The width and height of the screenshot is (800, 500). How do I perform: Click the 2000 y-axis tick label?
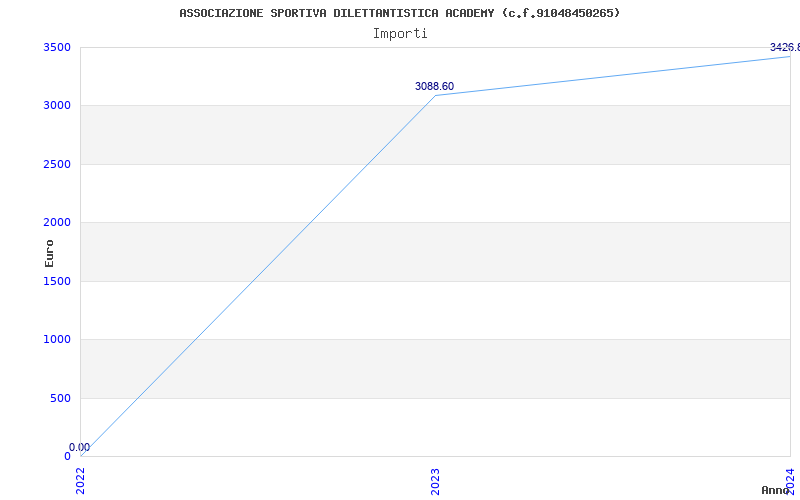pyautogui.click(x=59, y=222)
